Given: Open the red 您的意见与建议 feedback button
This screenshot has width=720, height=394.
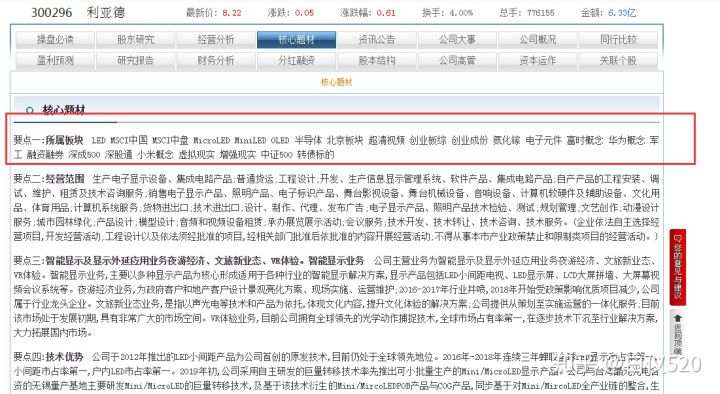Looking at the screenshot, I should pos(678,267).
